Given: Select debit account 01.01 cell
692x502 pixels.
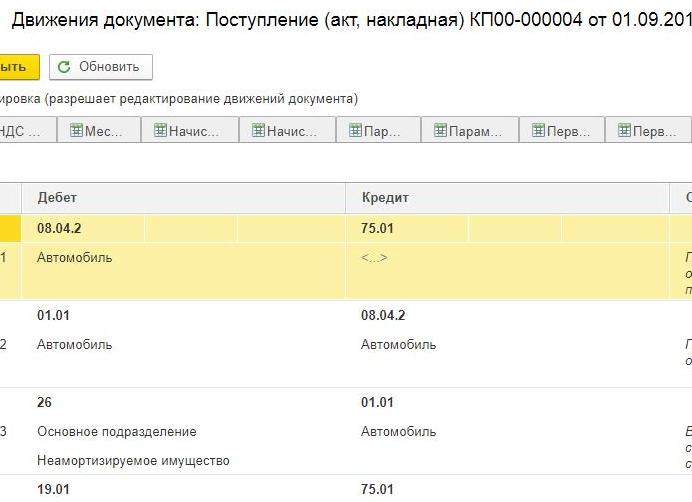Looking at the screenshot, I should (53, 315).
